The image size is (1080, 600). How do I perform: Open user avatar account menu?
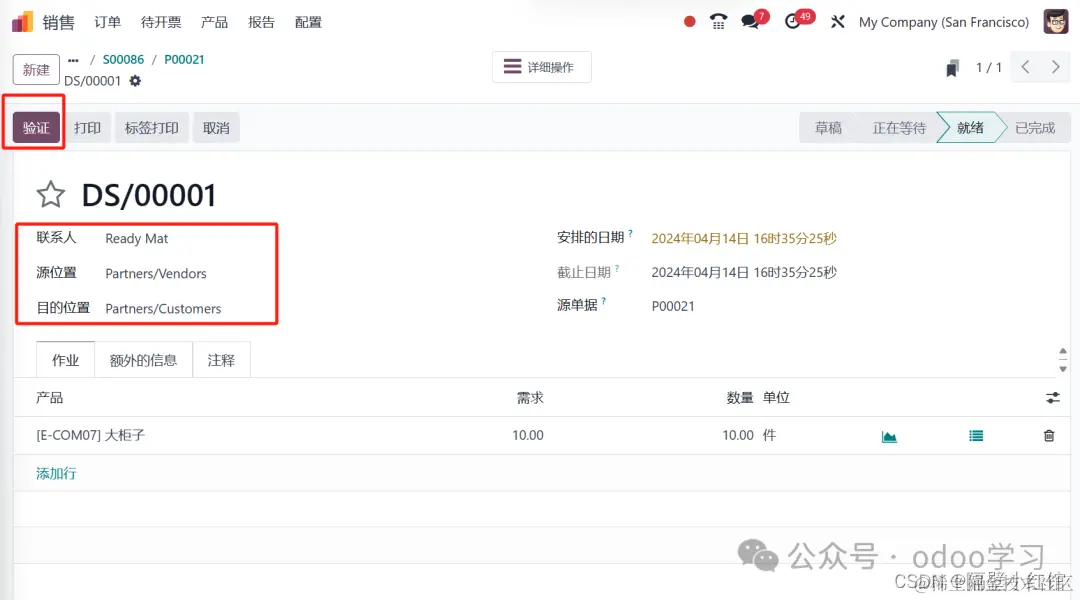(x=1055, y=21)
